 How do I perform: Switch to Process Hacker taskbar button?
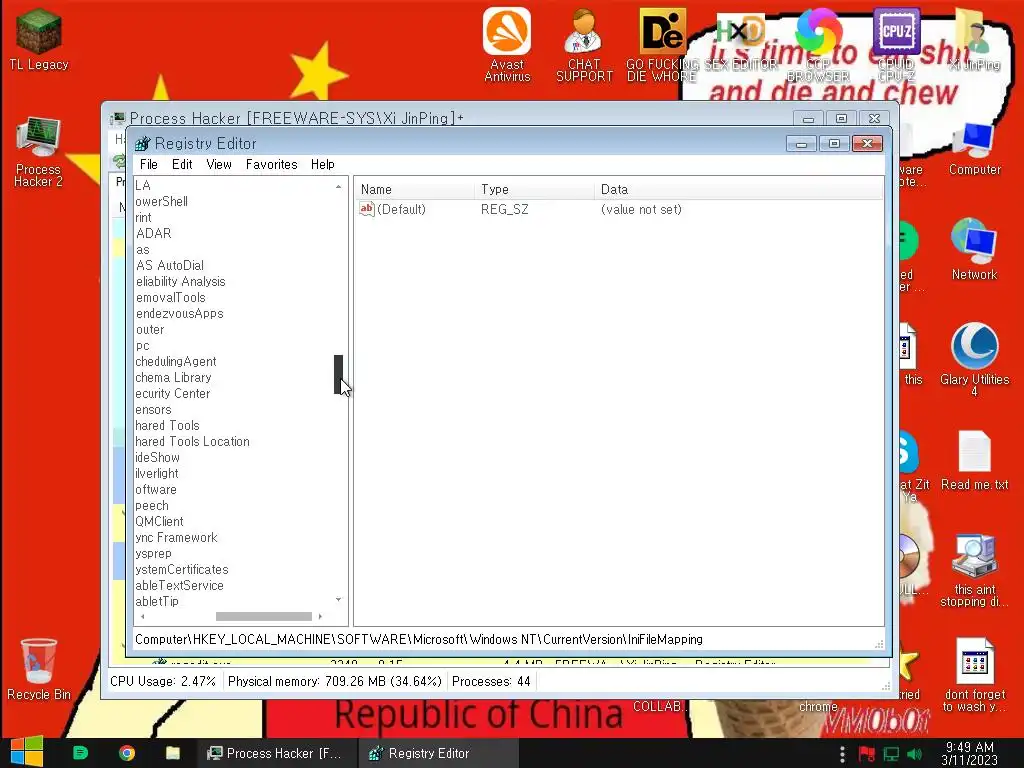(x=277, y=753)
